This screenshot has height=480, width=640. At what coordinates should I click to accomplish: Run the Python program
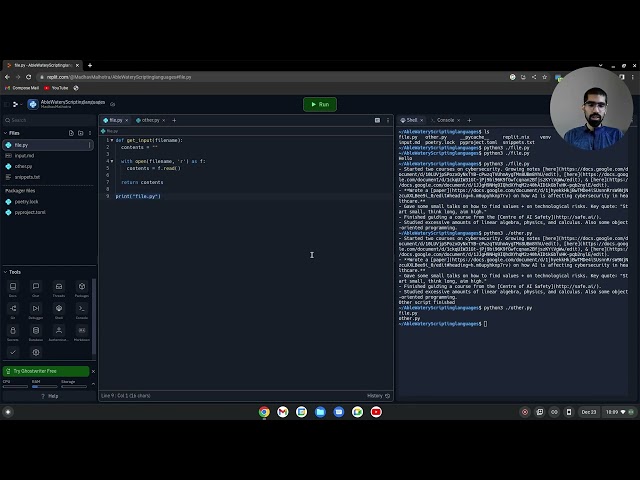click(320, 104)
